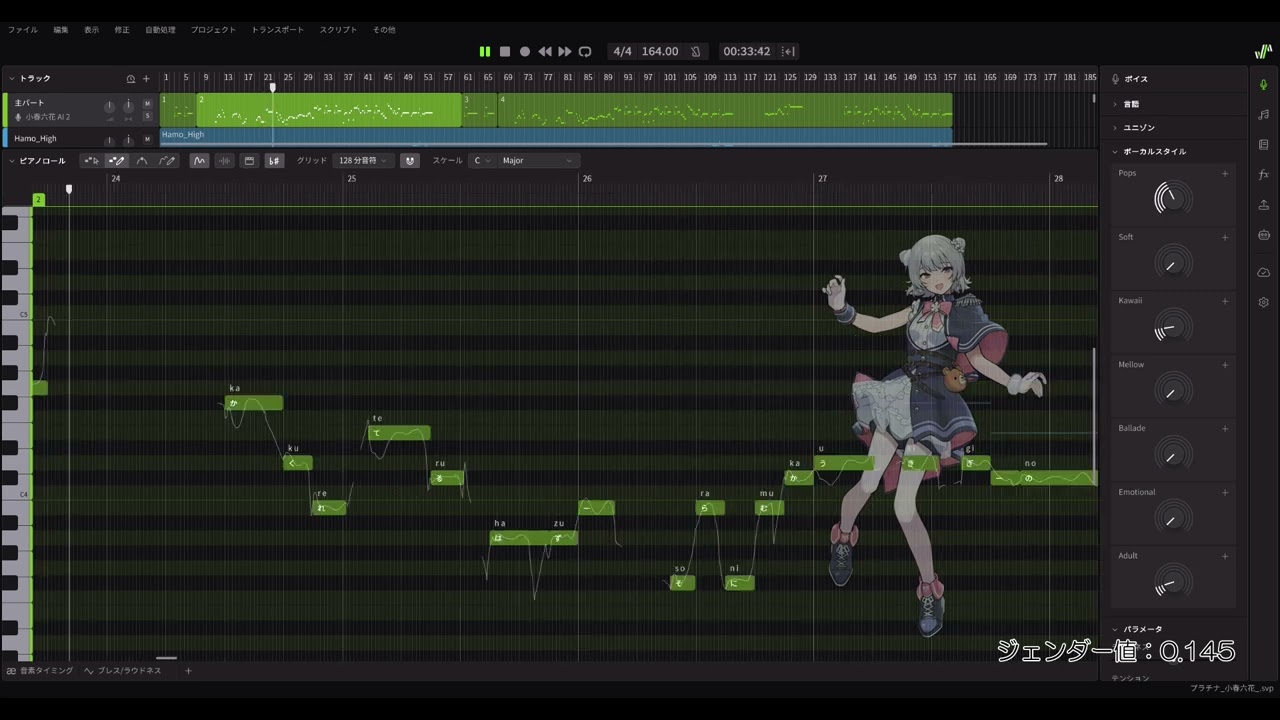This screenshot has width=1280, height=720.
Task: Open the その他 menu
Action: point(384,30)
